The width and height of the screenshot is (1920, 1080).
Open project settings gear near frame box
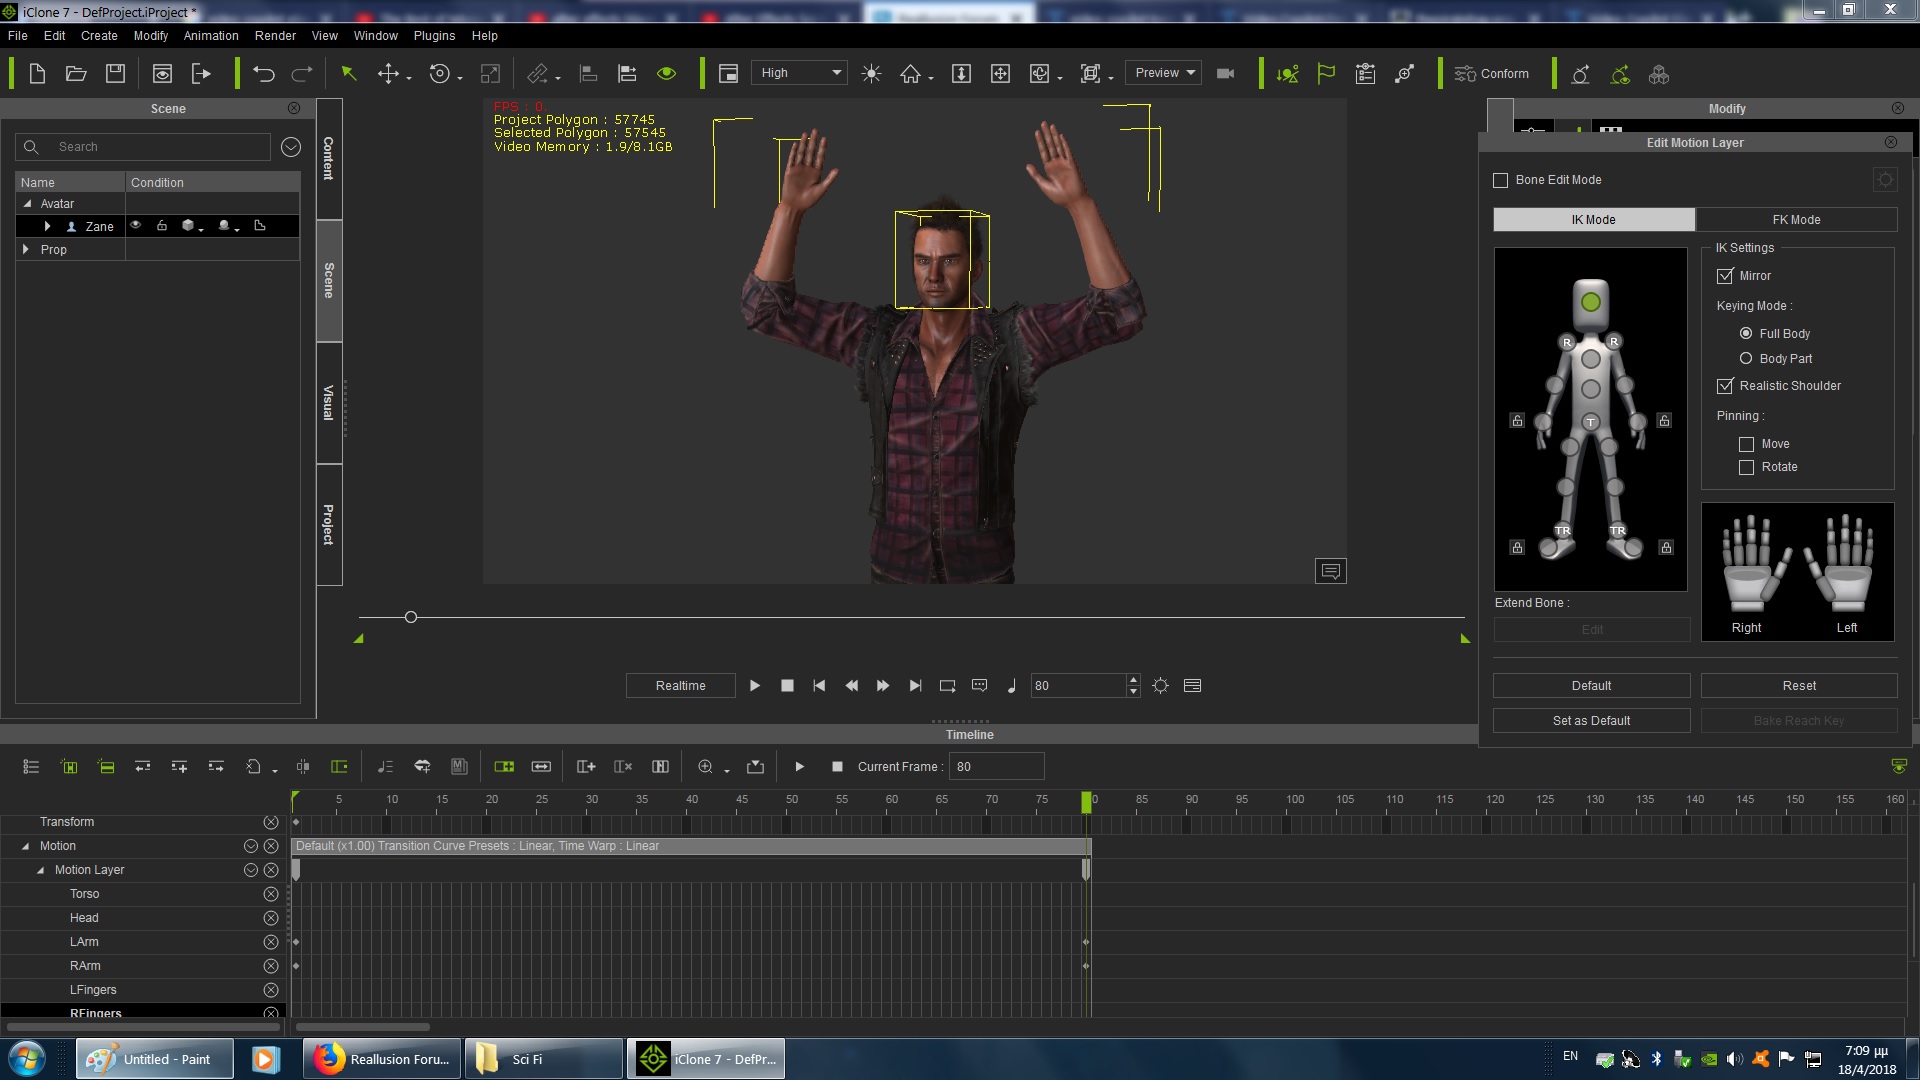1160,686
